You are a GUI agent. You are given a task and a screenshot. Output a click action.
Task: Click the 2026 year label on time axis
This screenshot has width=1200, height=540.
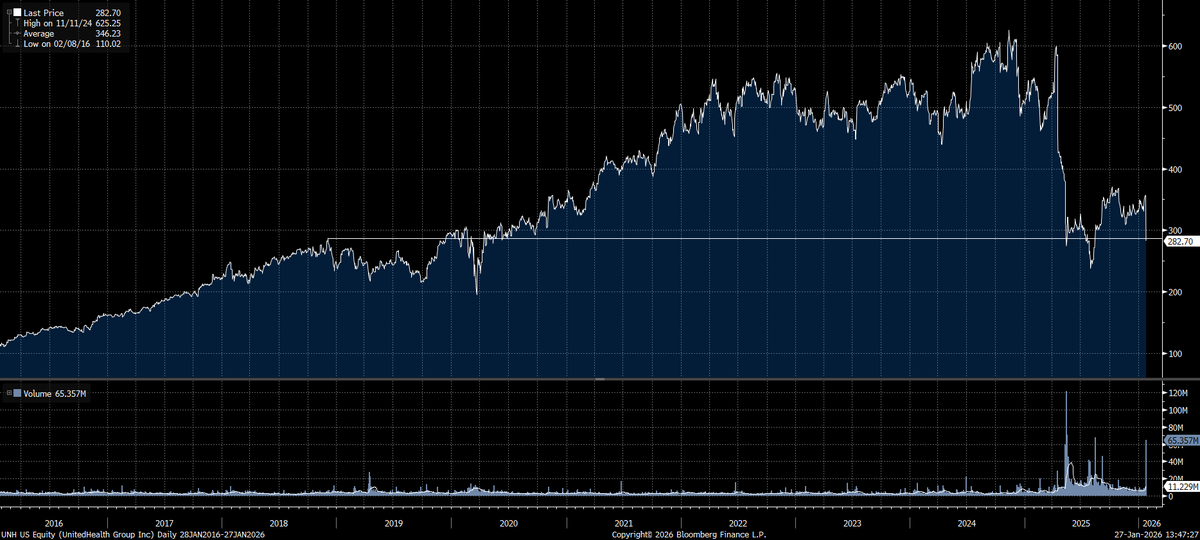click(1151, 523)
